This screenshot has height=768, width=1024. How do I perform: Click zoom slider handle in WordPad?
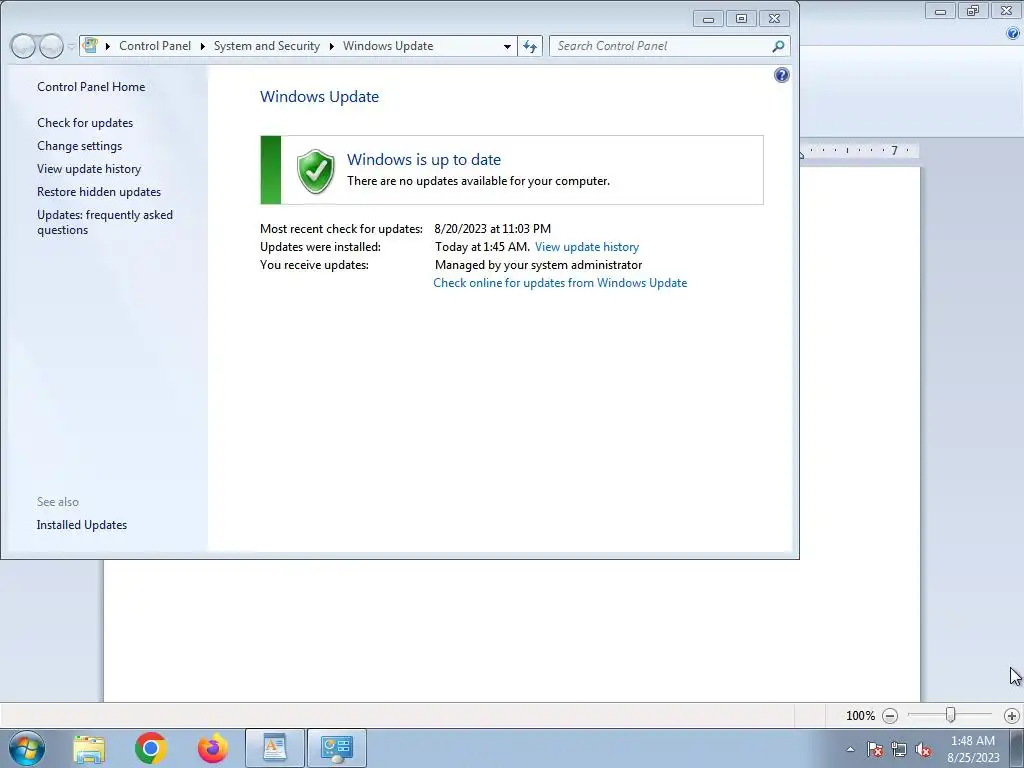point(950,715)
